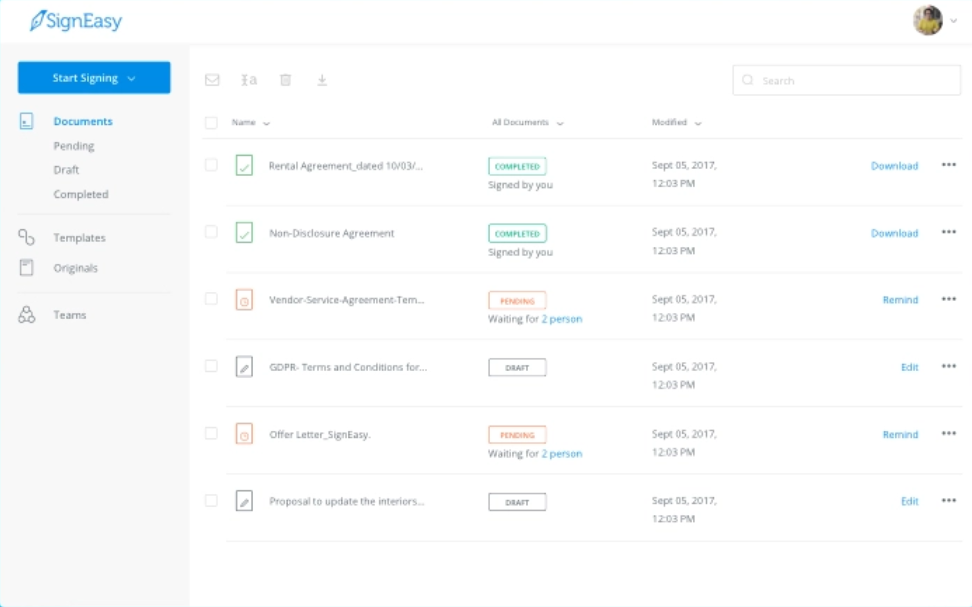Open more options for Offer Letter_SignEasy row
The image size is (972, 607).
click(x=948, y=433)
